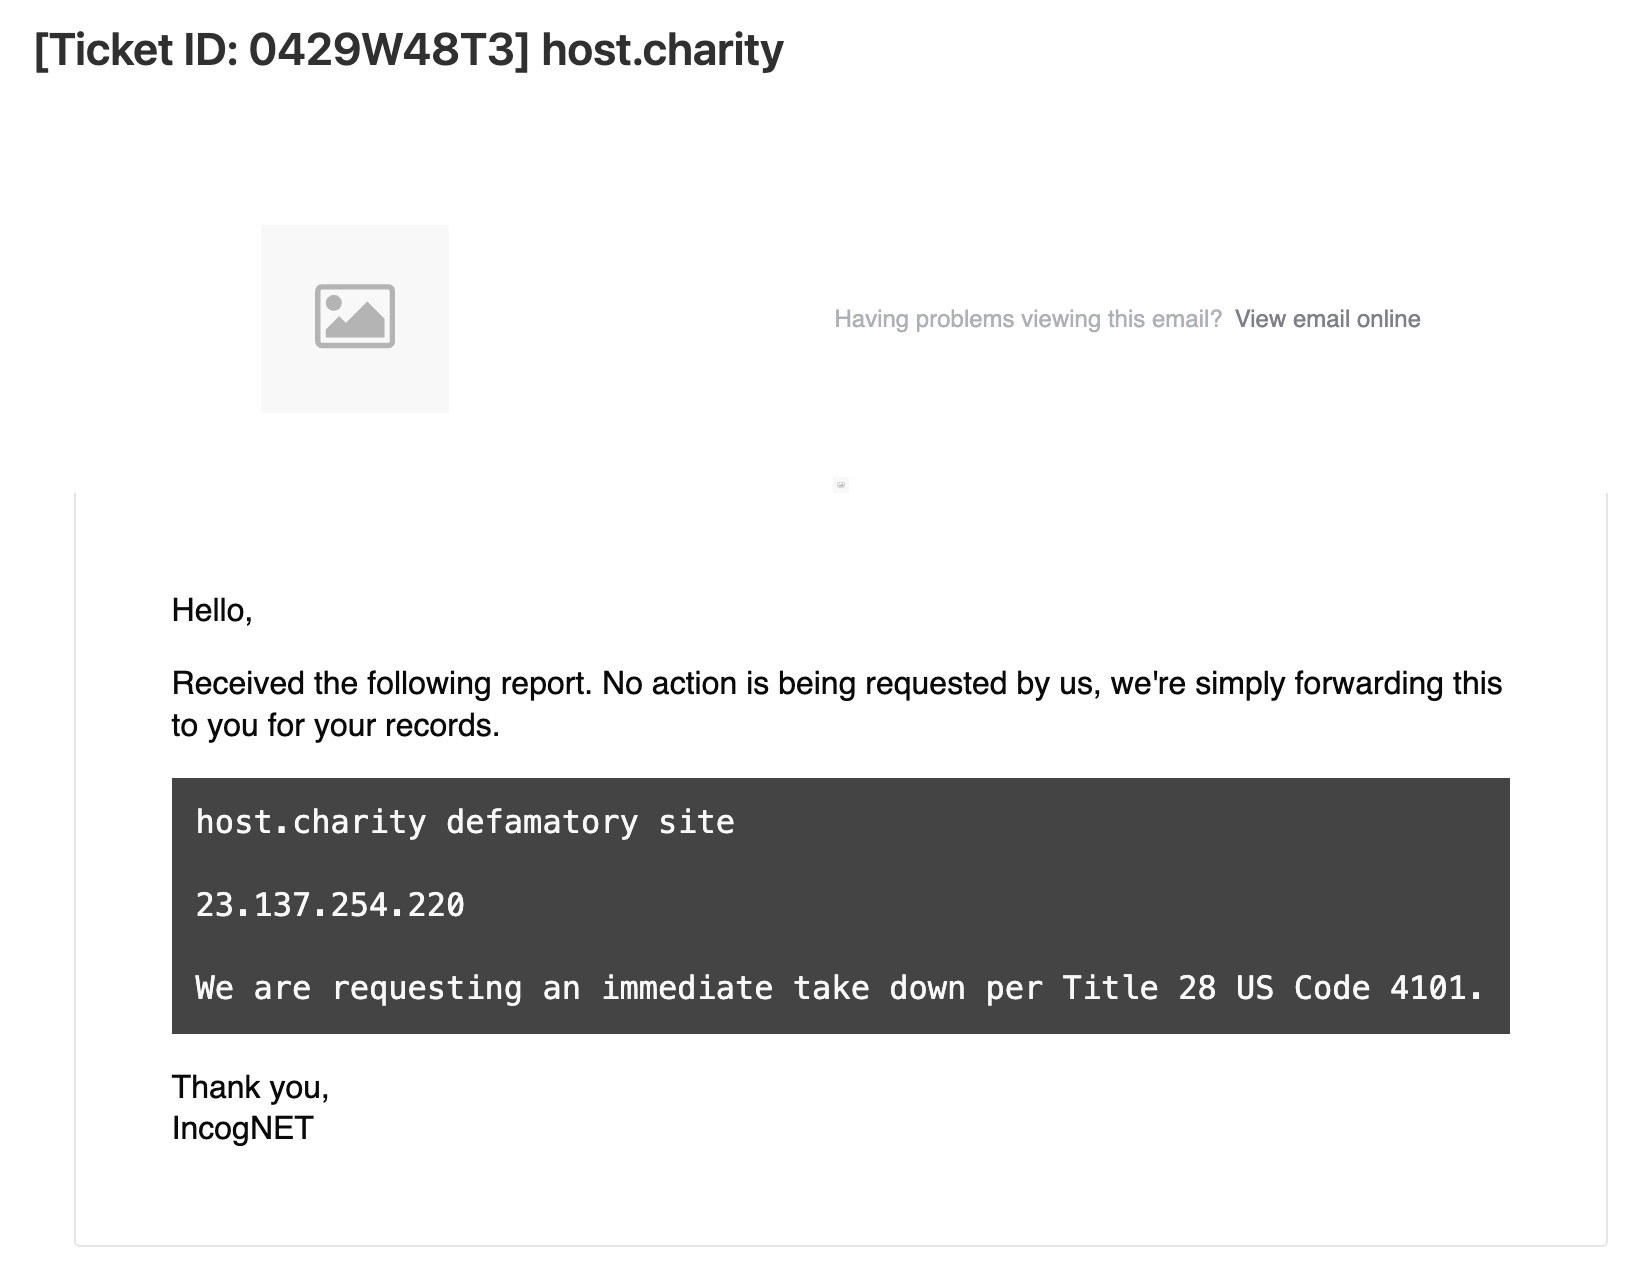
Task: Click the to you for your records line
Action: coord(336,726)
